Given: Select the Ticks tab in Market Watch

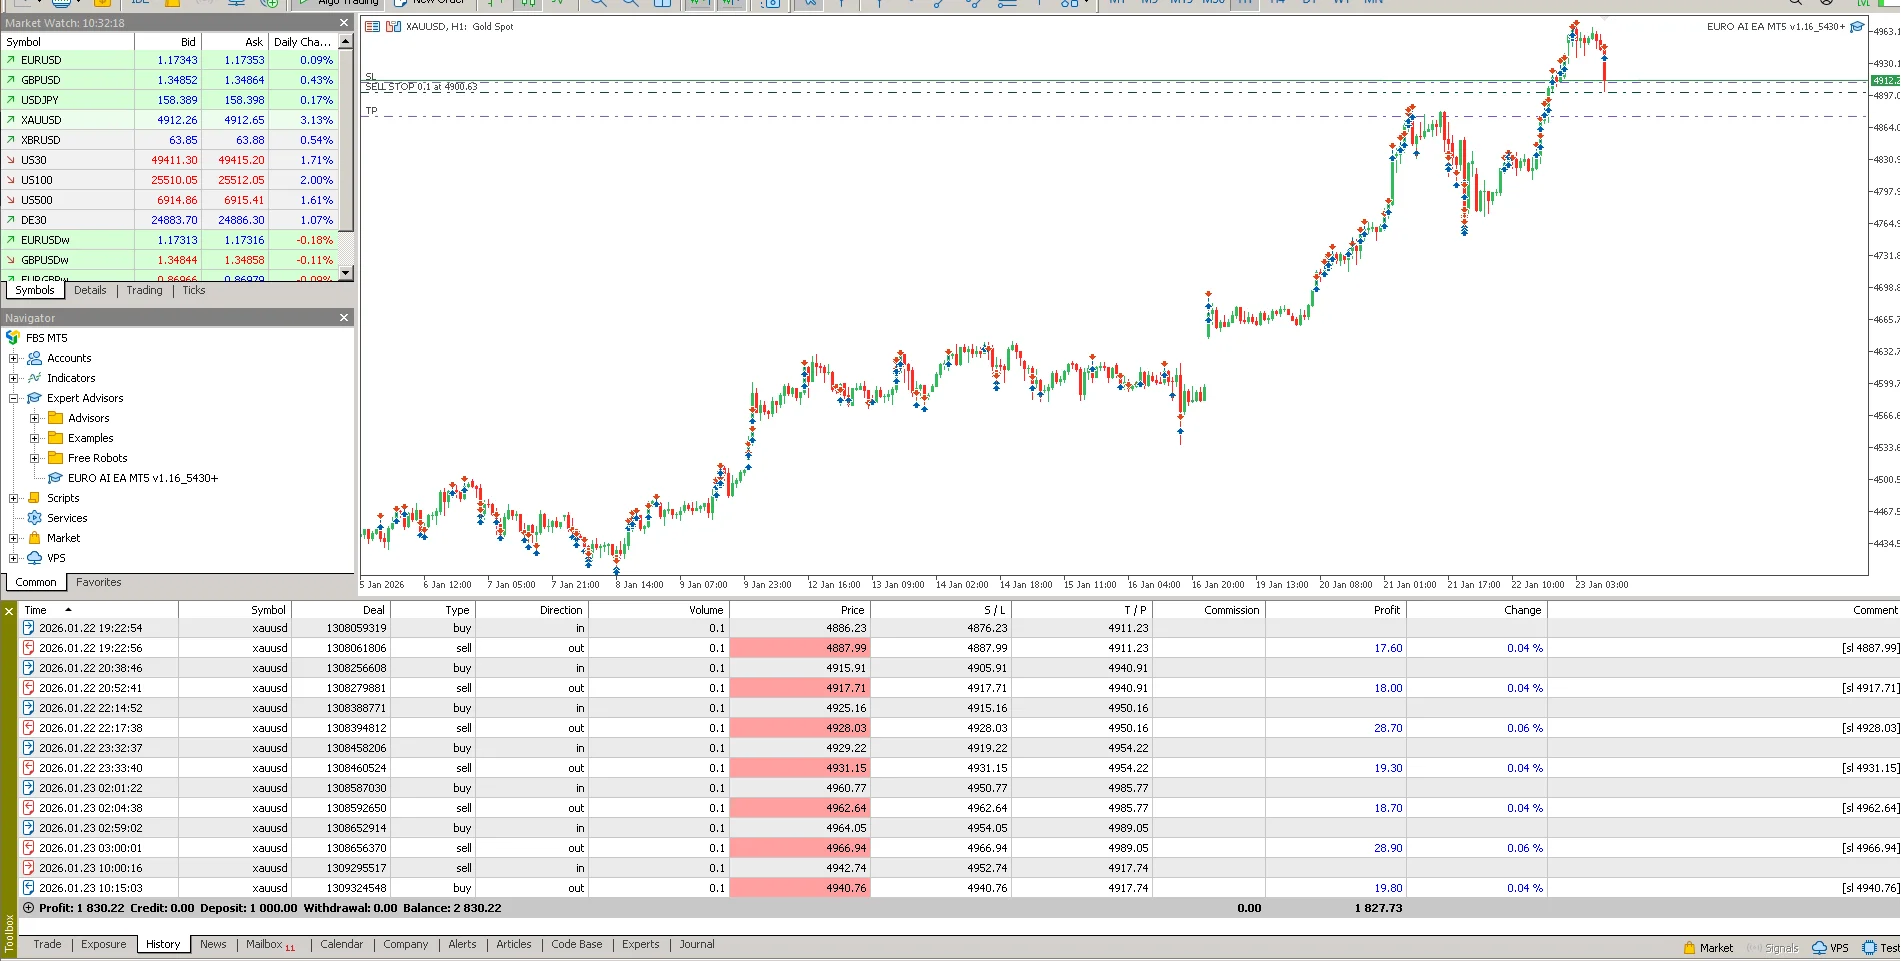Looking at the screenshot, I should (x=193, y=290).
